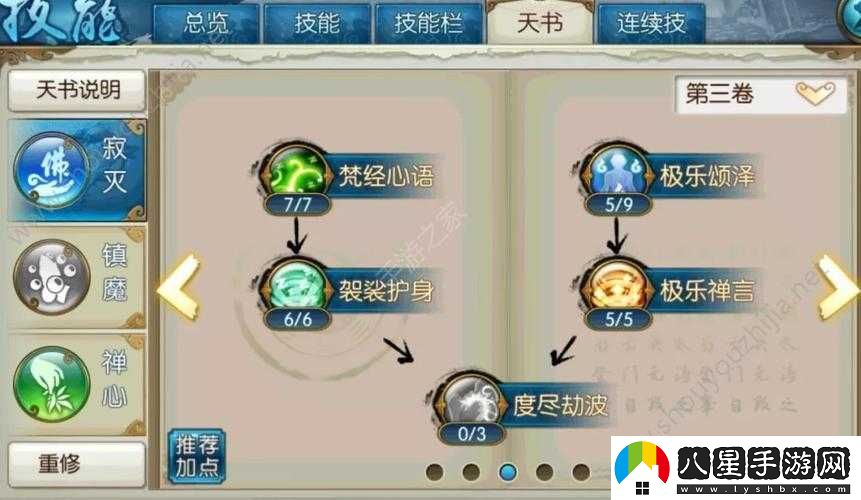Choose the 极乐颂泽 blue figure icon
This screenshot has height=500, width=861.
point(619,171)
